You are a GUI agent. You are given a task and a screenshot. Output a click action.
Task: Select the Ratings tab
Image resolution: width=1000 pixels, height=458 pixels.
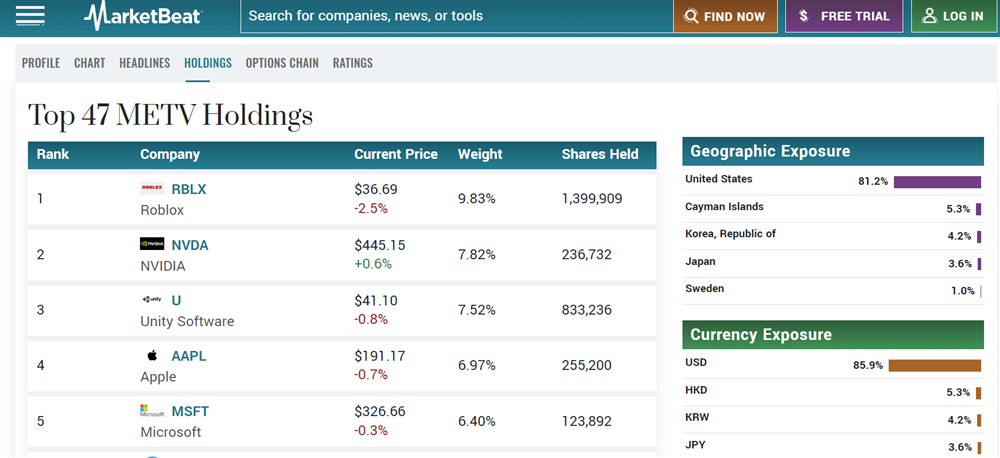click(x=353, y=63)
